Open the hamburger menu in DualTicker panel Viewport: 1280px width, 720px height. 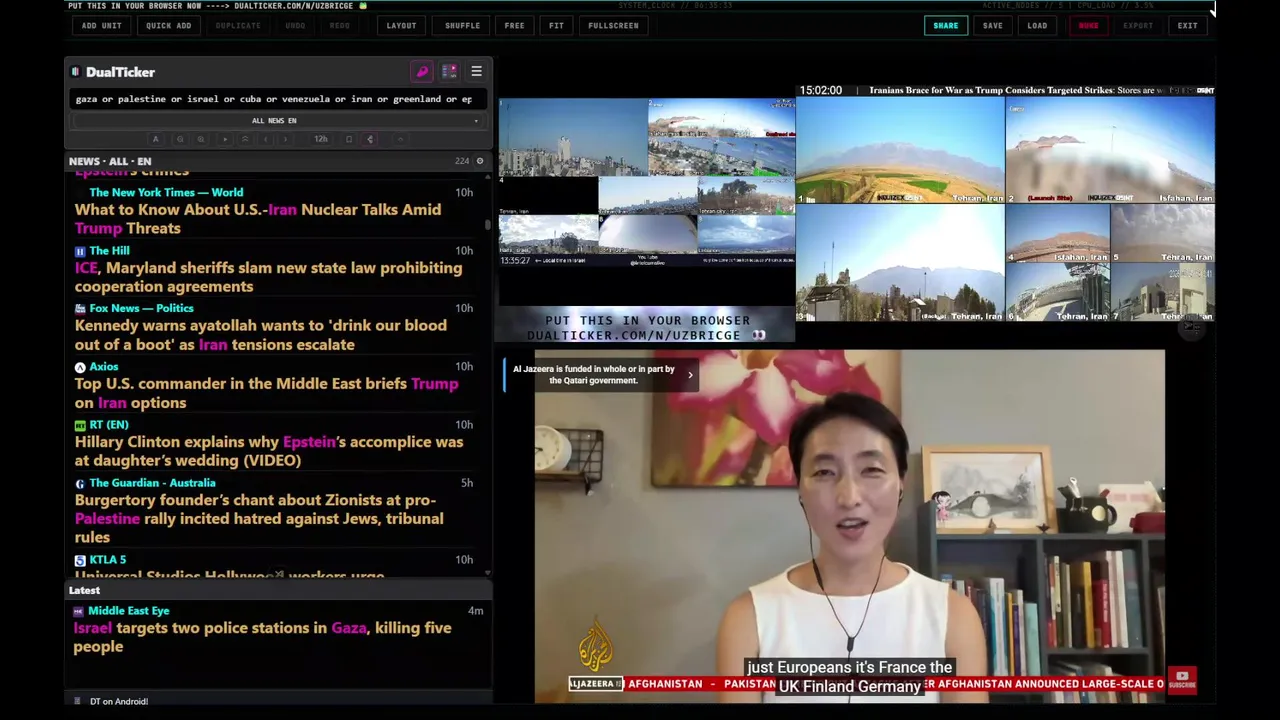pos(476,72)
